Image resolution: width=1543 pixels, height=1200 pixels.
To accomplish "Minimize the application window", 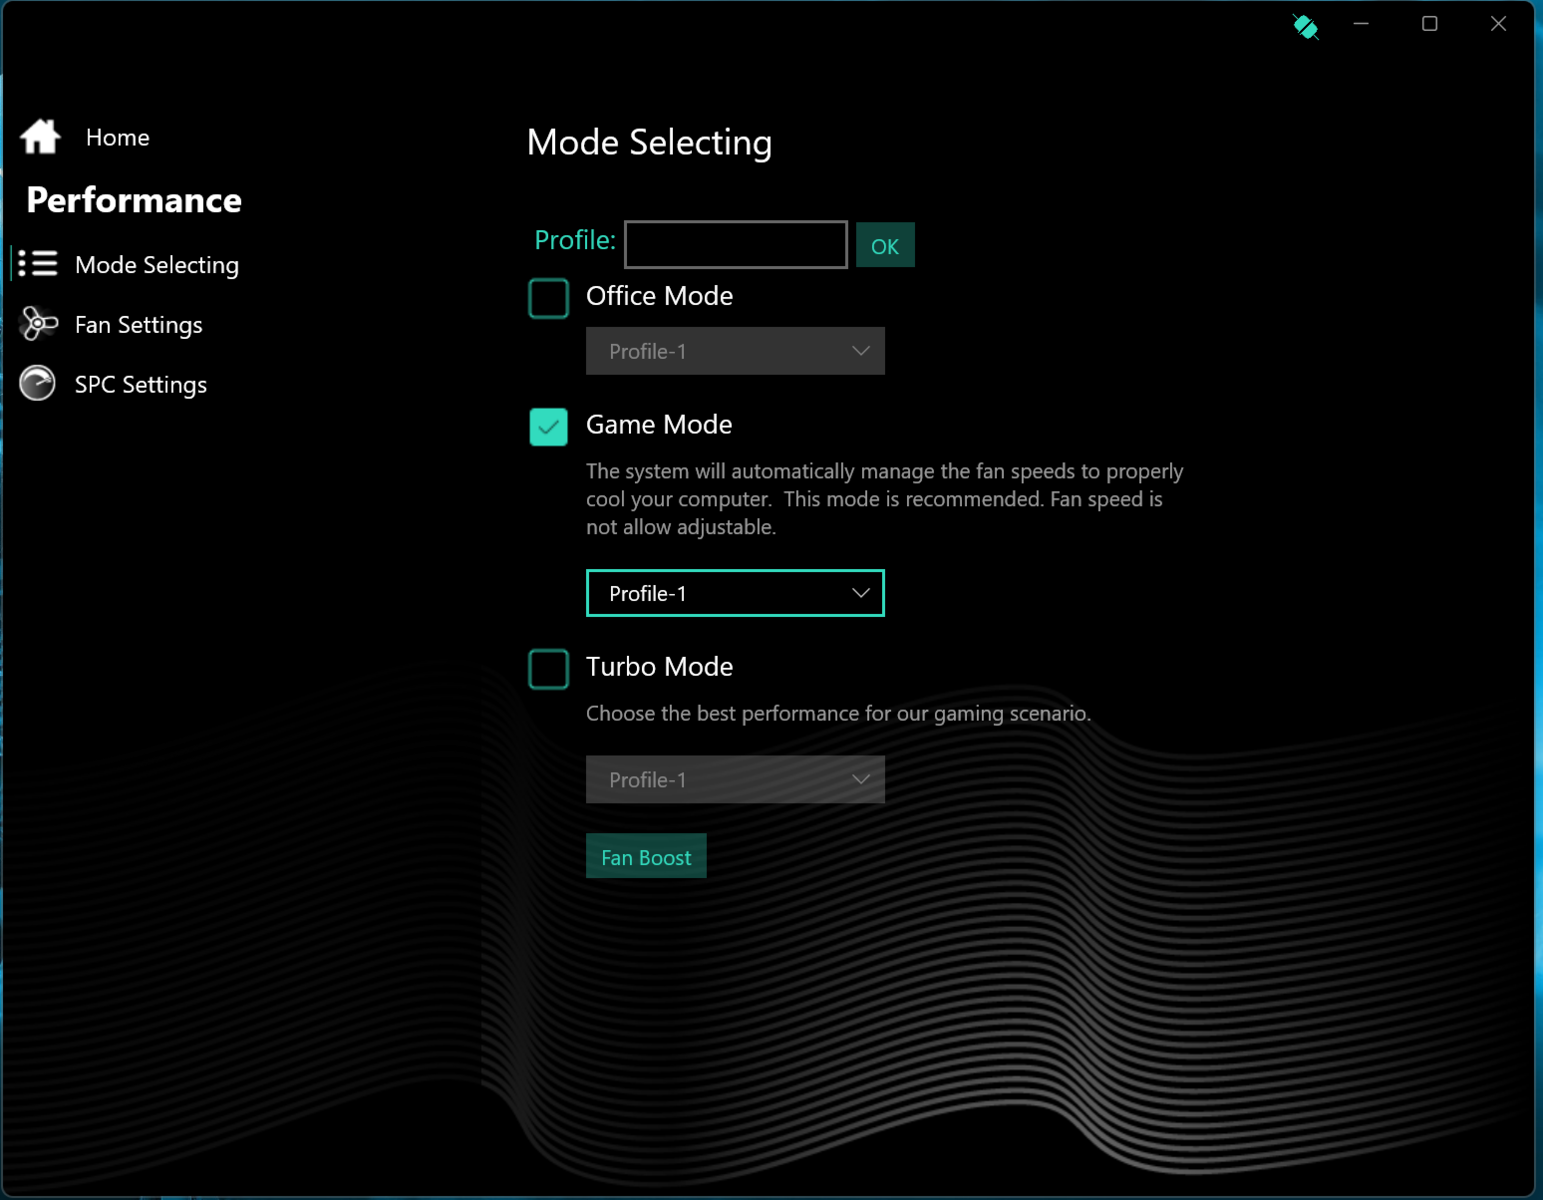I will (1361, 24).
